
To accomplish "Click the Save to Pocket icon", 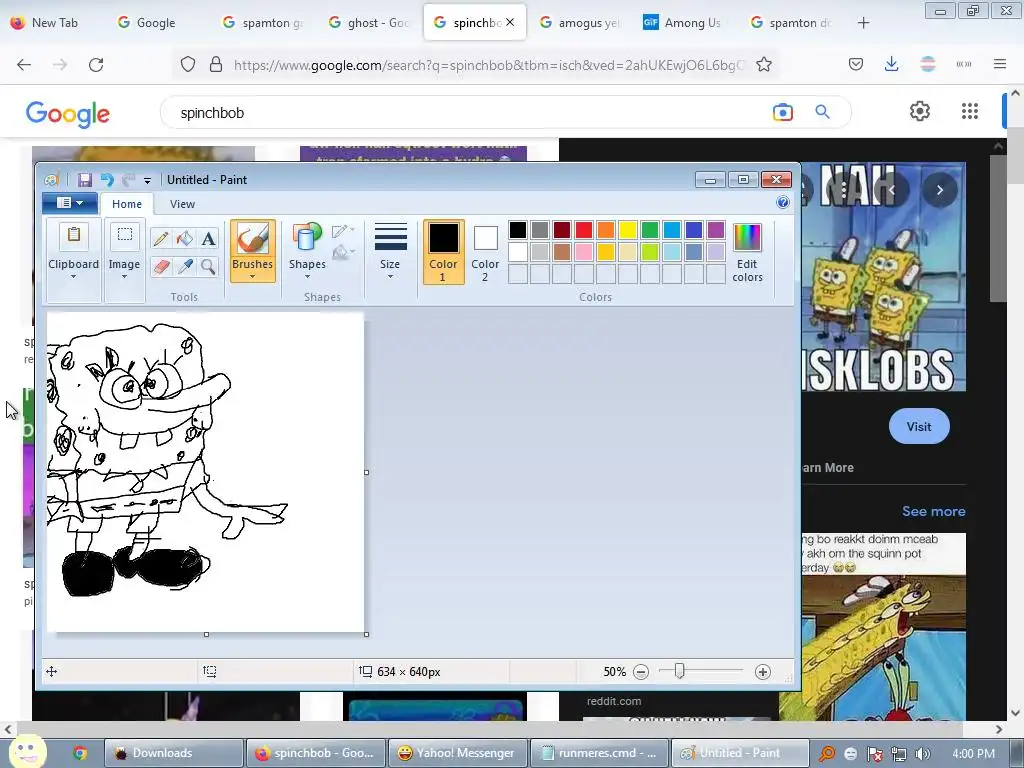I will pos(856,64).
